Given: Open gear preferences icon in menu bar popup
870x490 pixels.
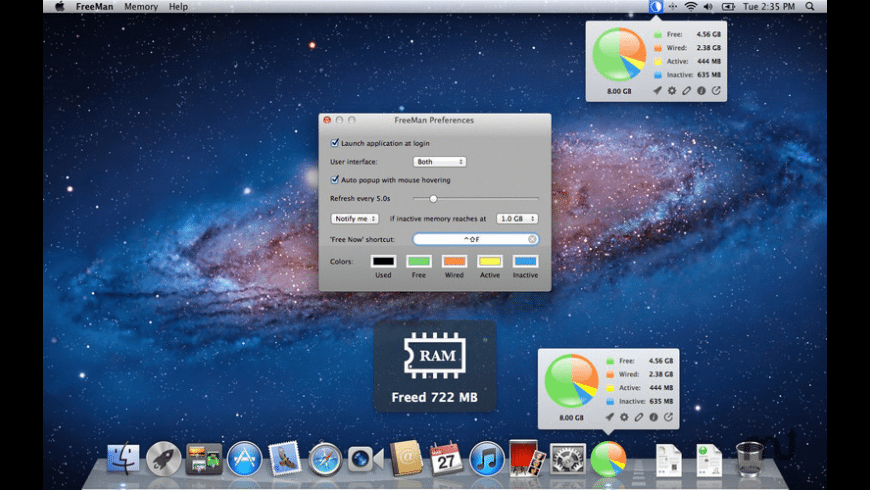Looking at the screenshot, I should (672, 90).
